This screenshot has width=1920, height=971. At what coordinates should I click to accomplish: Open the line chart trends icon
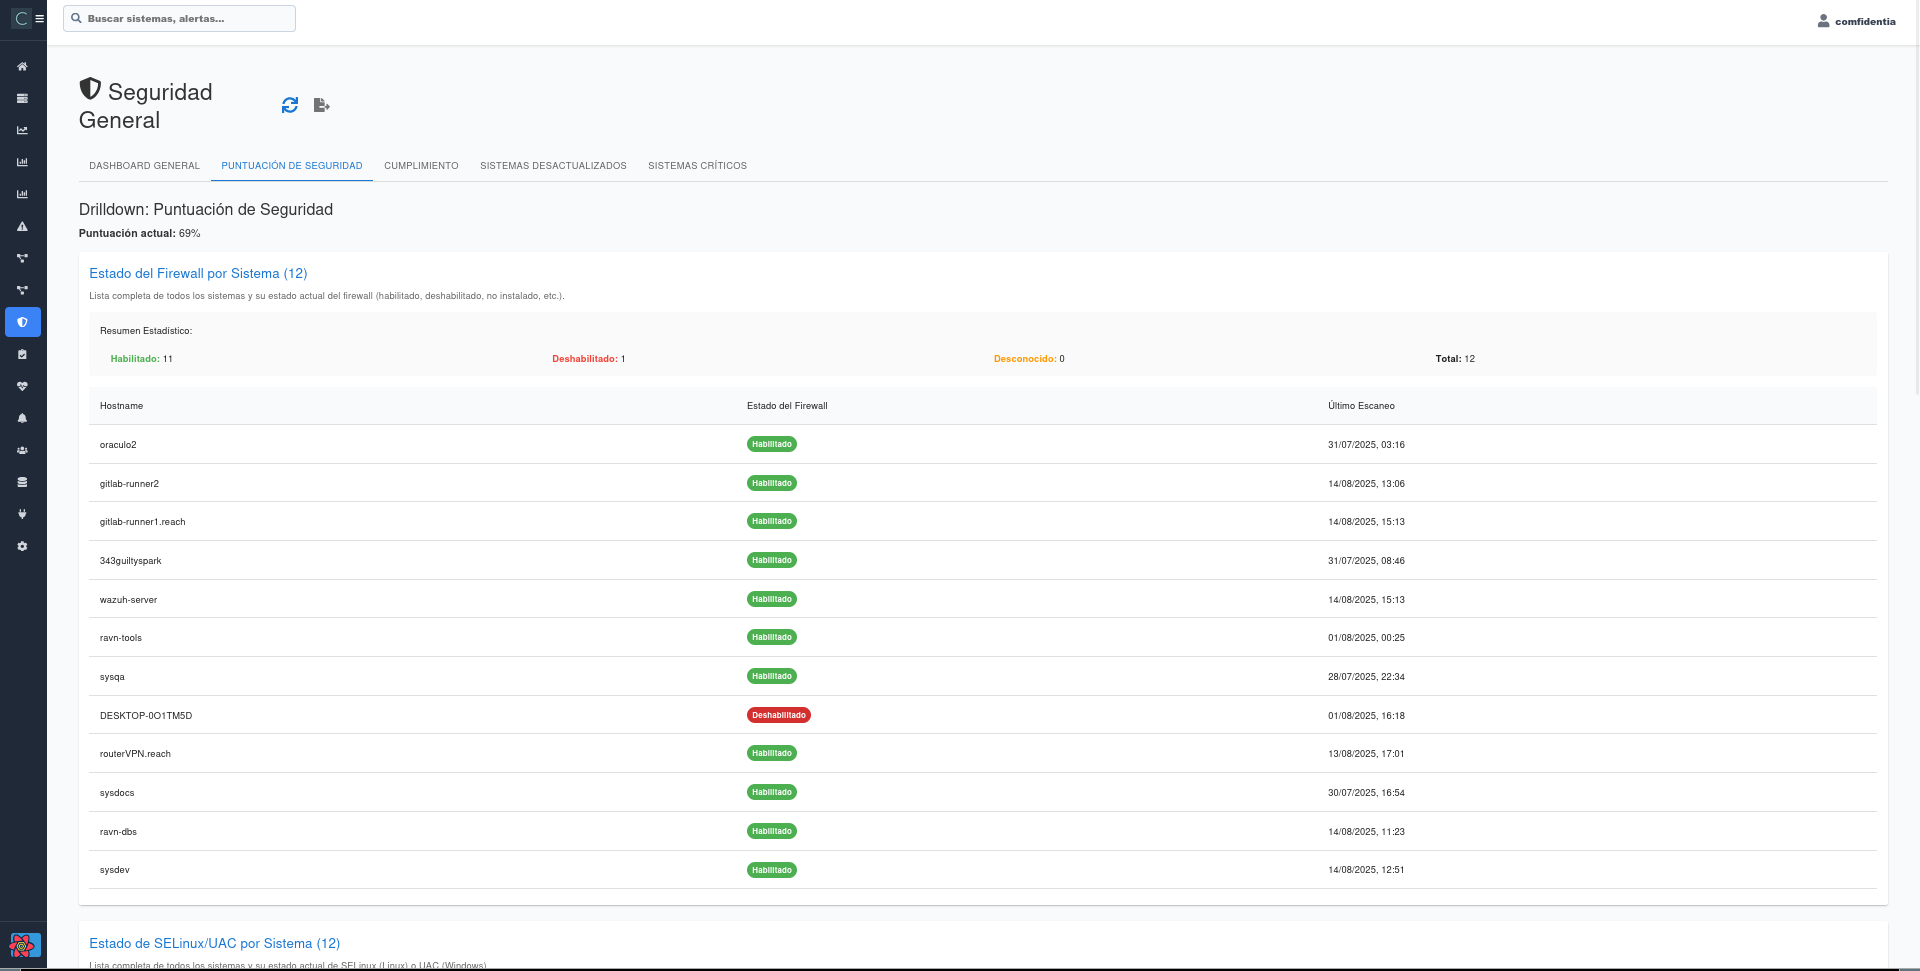coord(22,131)
